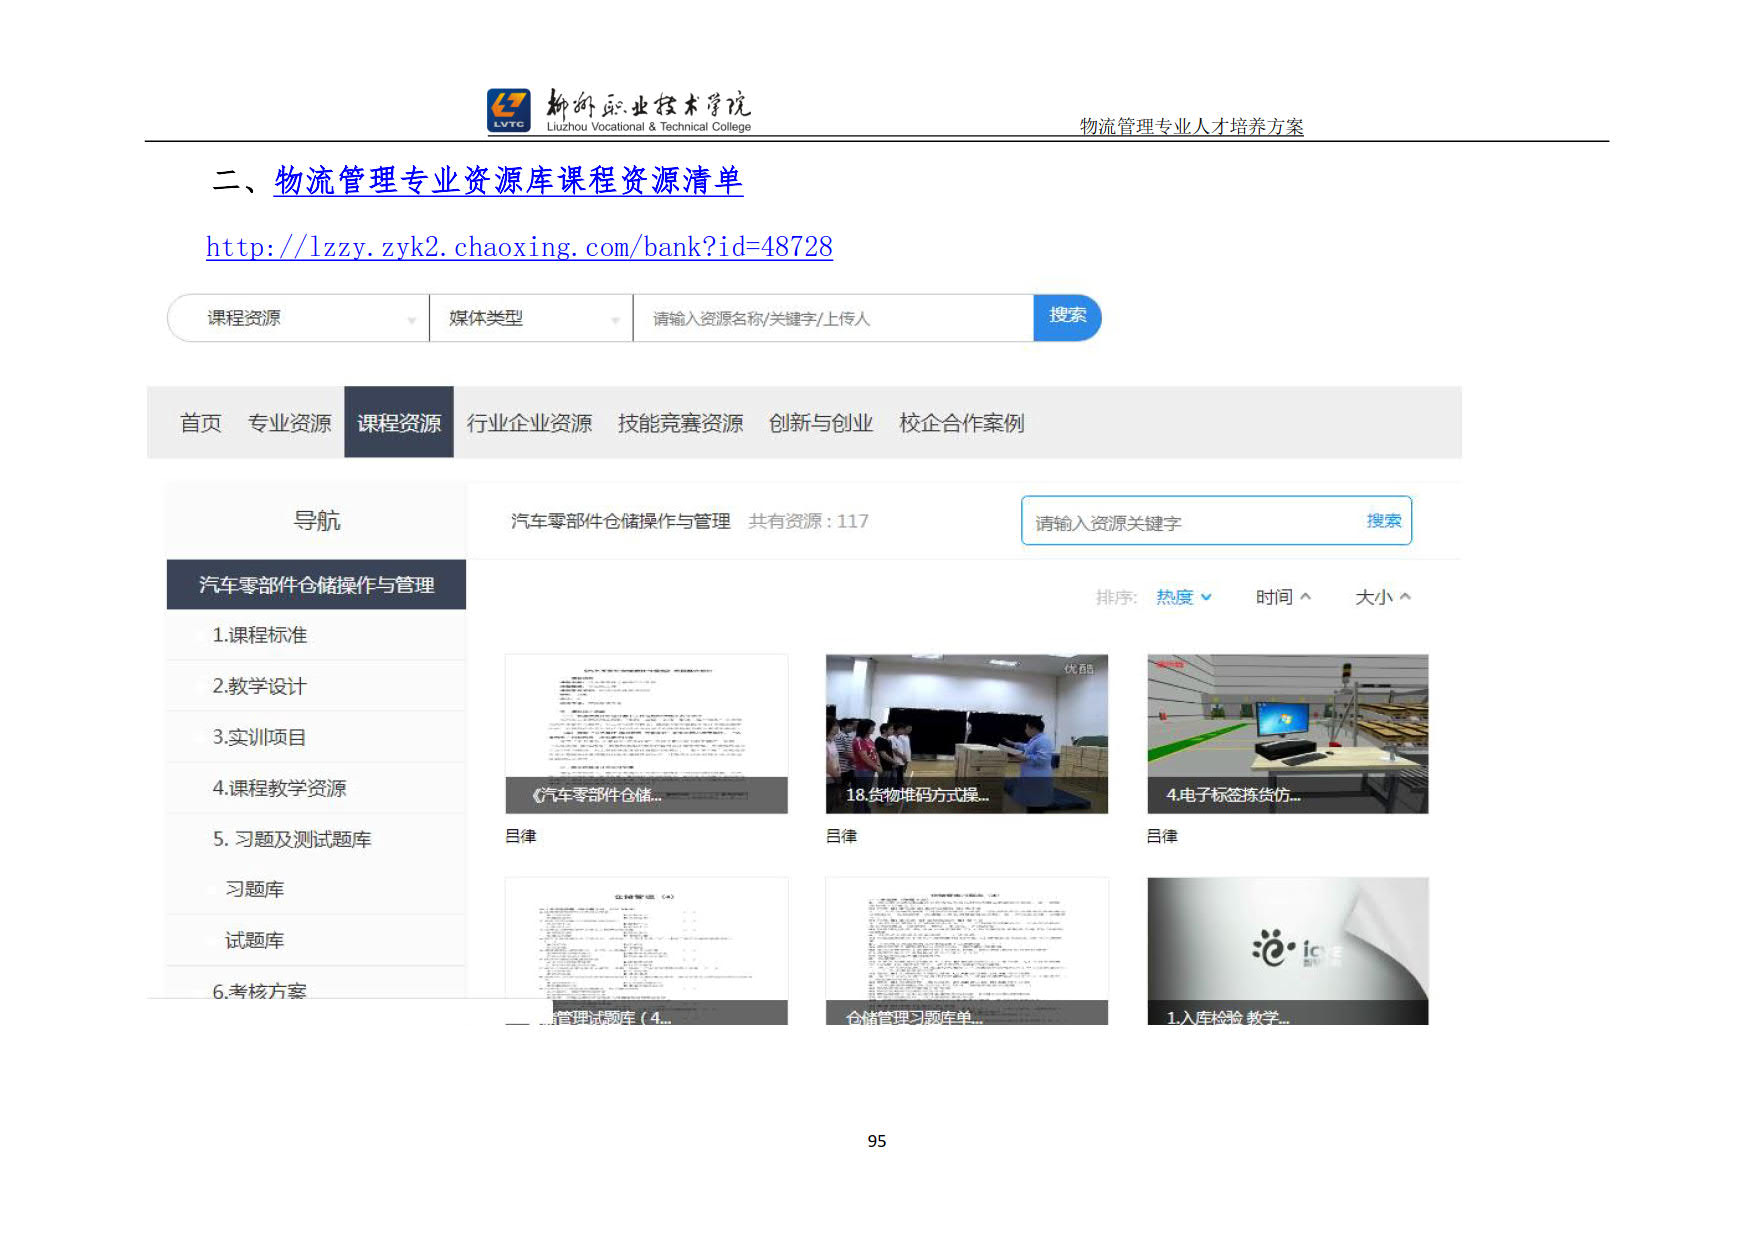Open the 1.入库检验 教学 thumbnail

click(1287, 951)
